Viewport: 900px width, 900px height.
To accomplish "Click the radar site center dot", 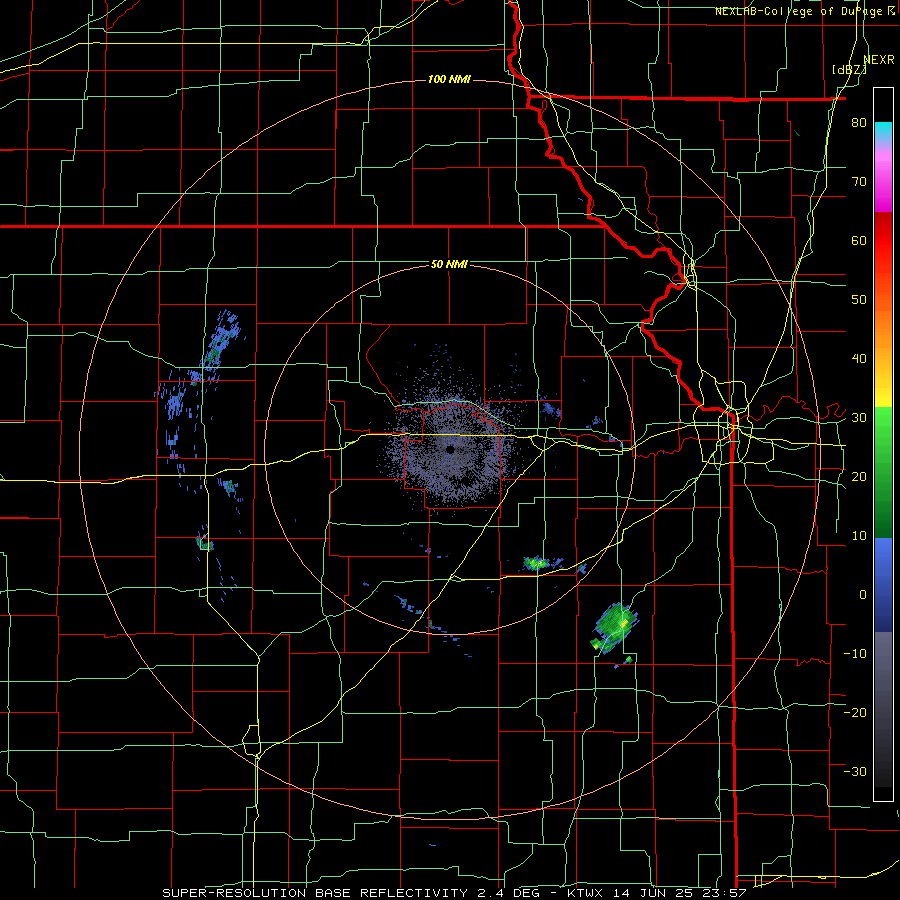I will pos(450,449).
